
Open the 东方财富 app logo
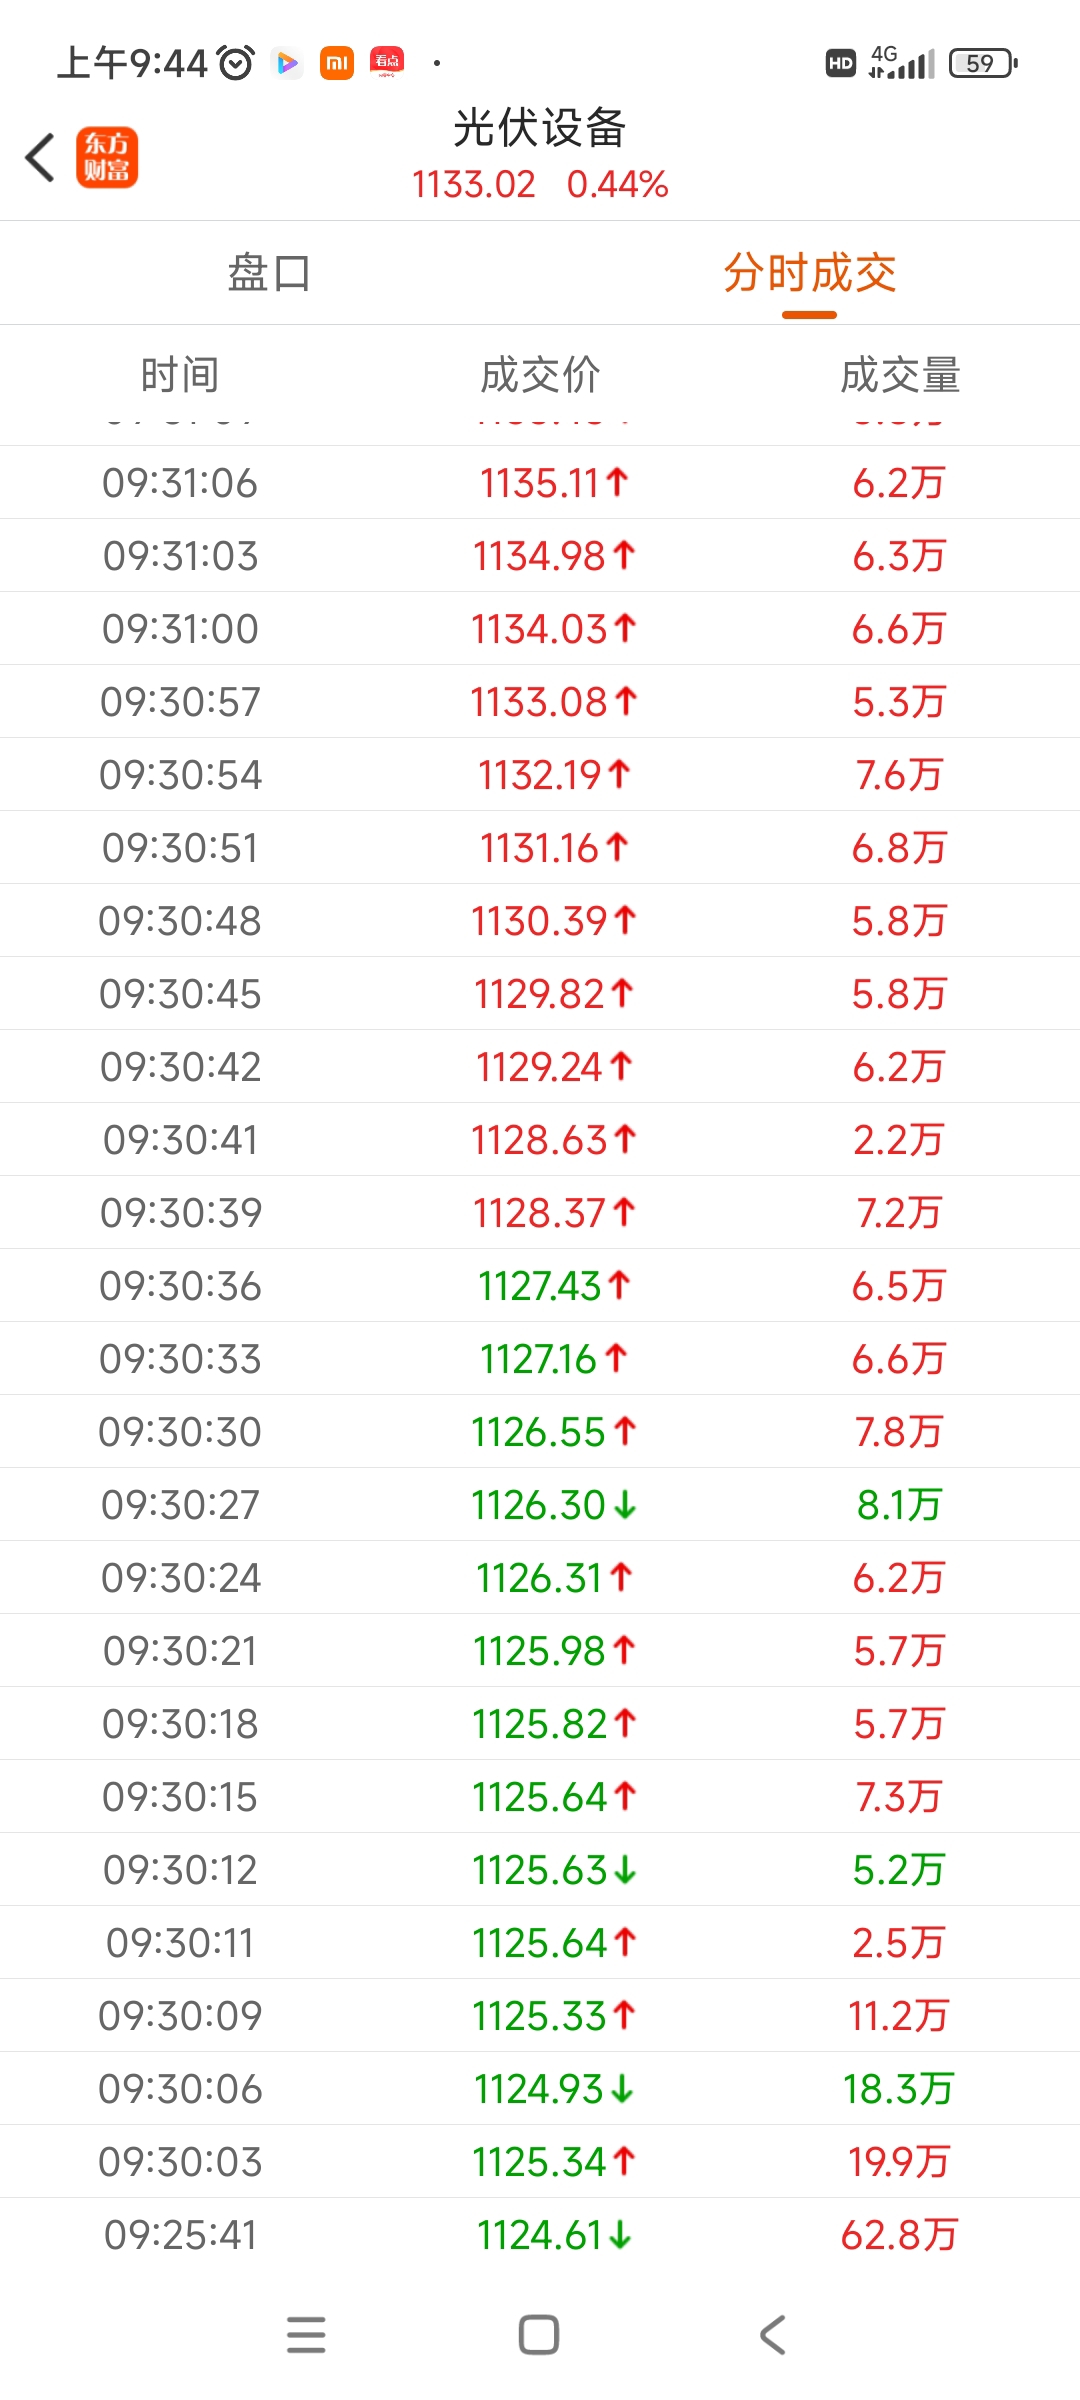pos(107,158)
